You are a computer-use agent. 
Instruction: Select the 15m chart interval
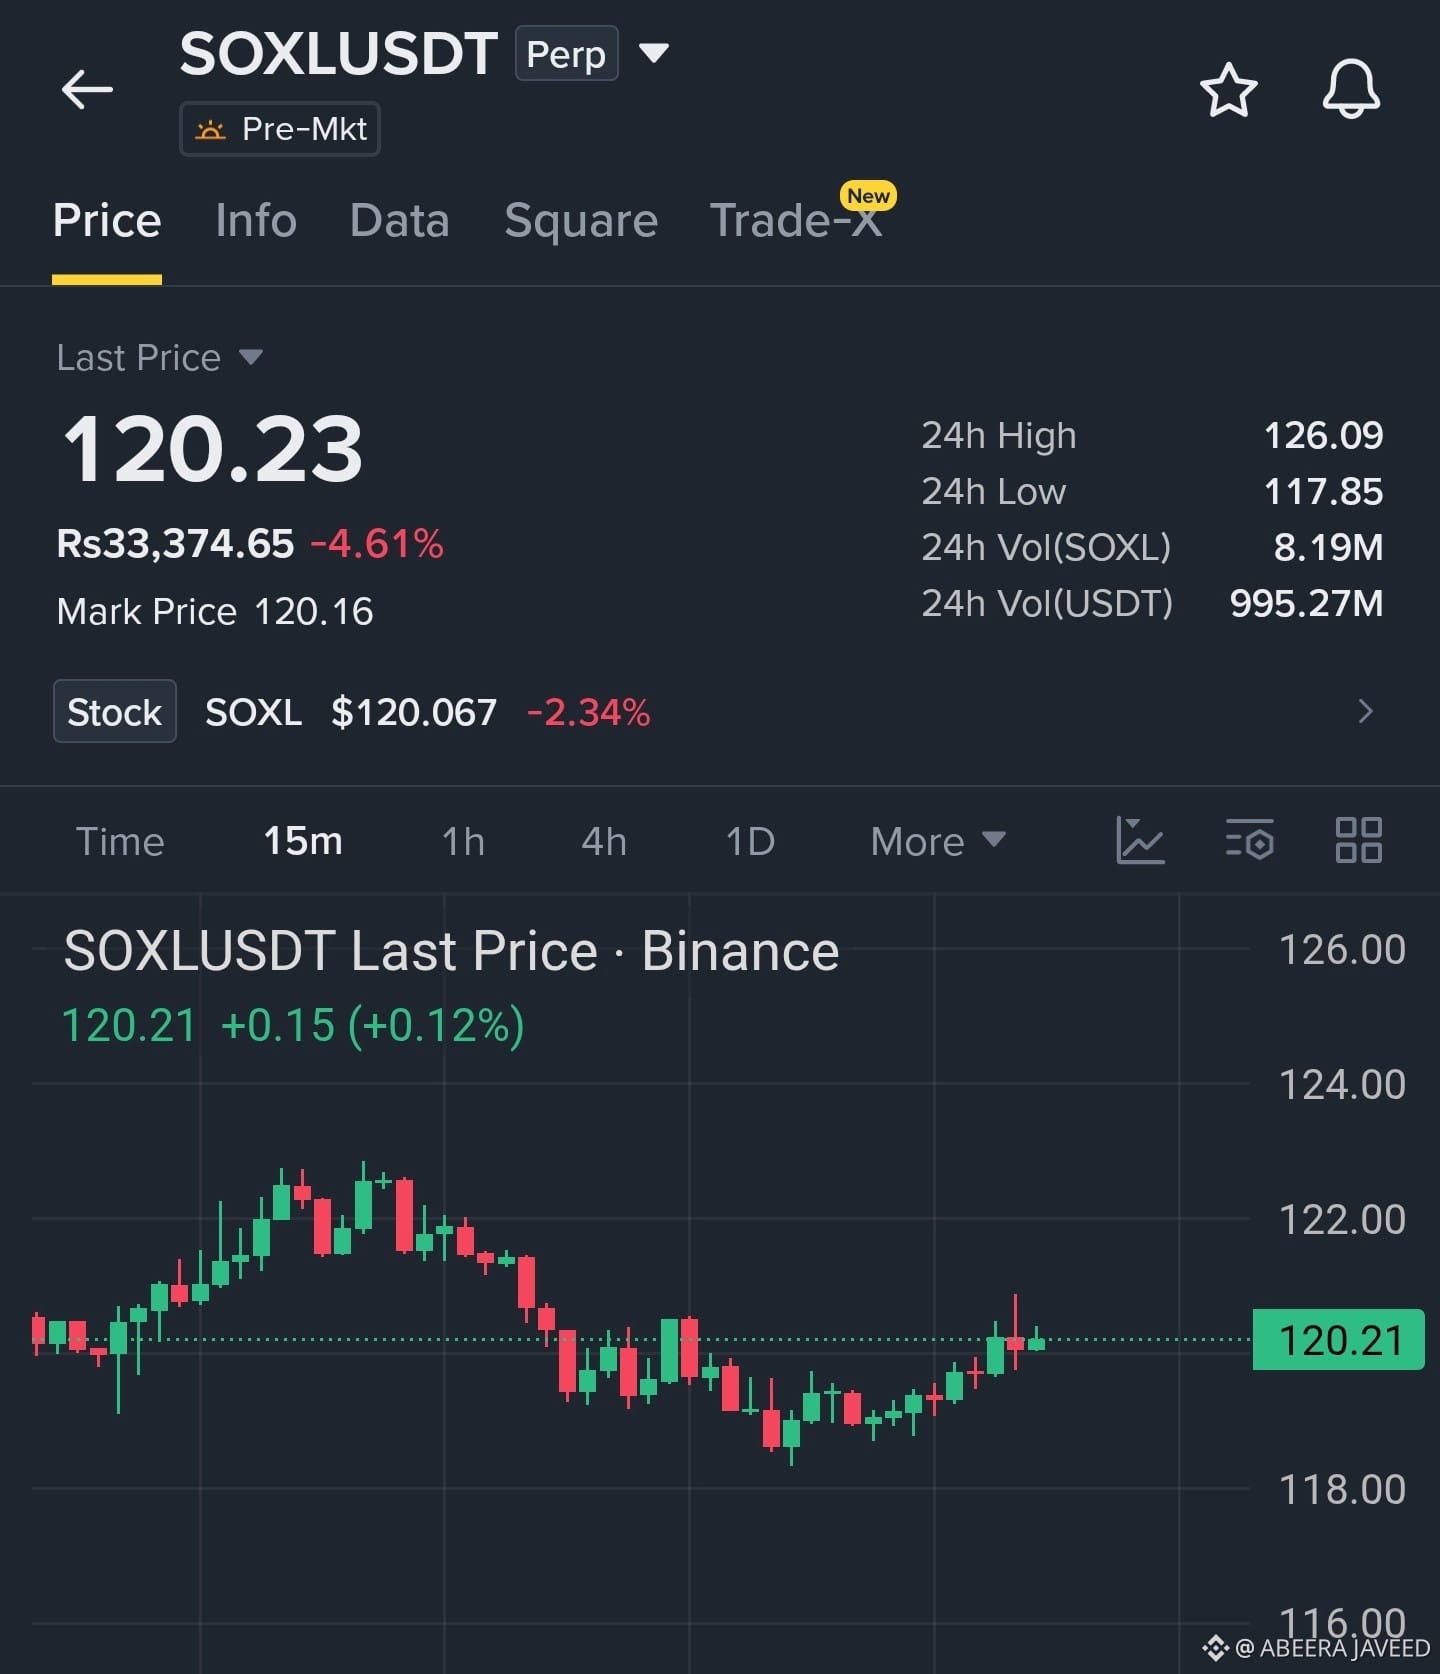pyautogui.click(x=303, y=841)
